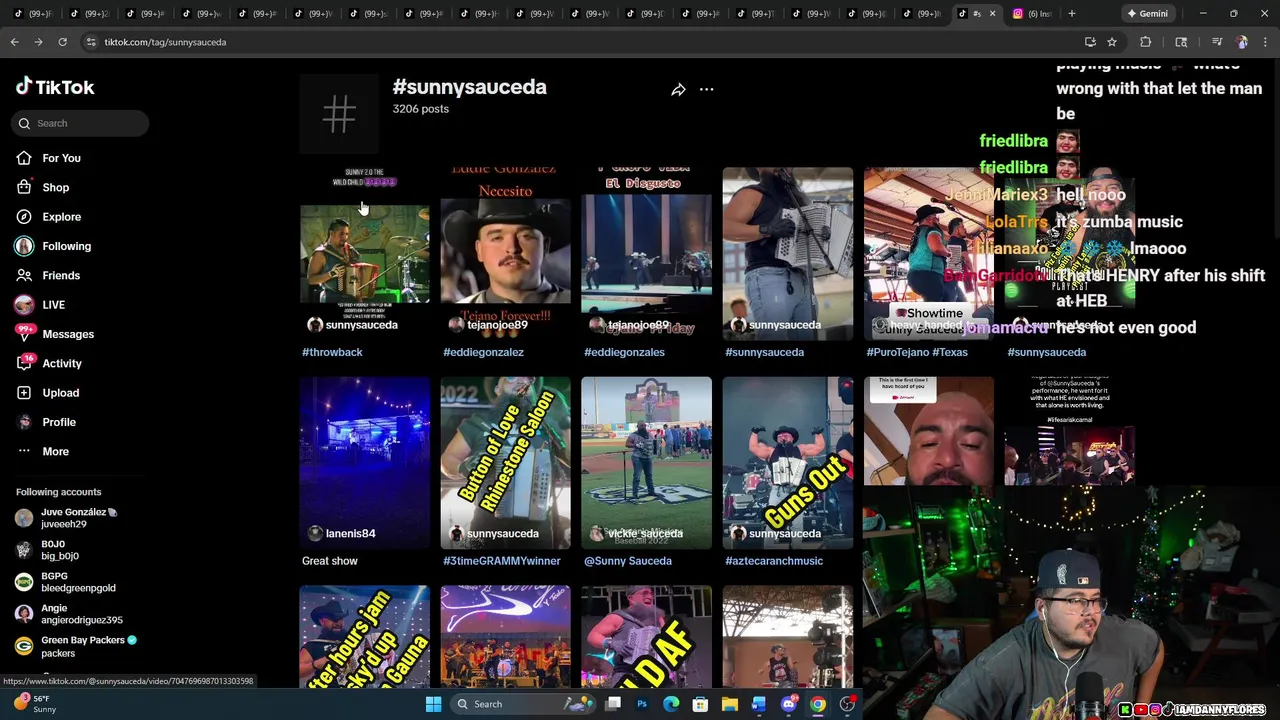Open lanenis84 username label
The image size is (1280, 720).
350,534
